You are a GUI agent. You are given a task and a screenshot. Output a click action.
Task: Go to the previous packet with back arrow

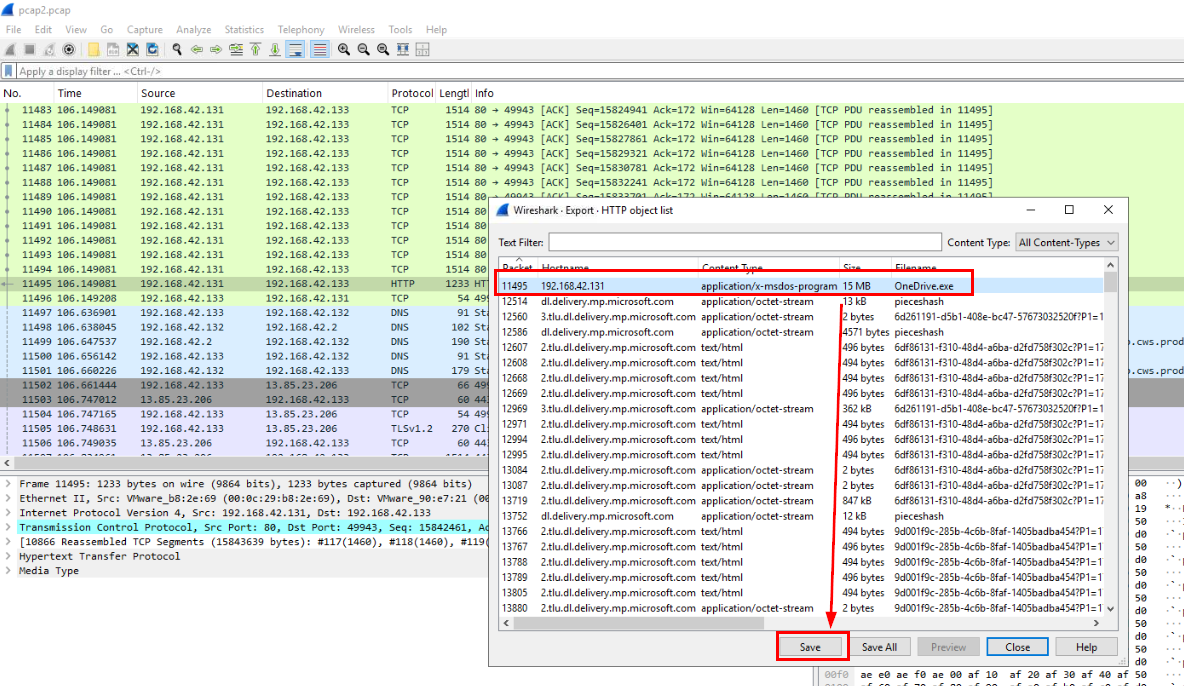coord(197,49)
